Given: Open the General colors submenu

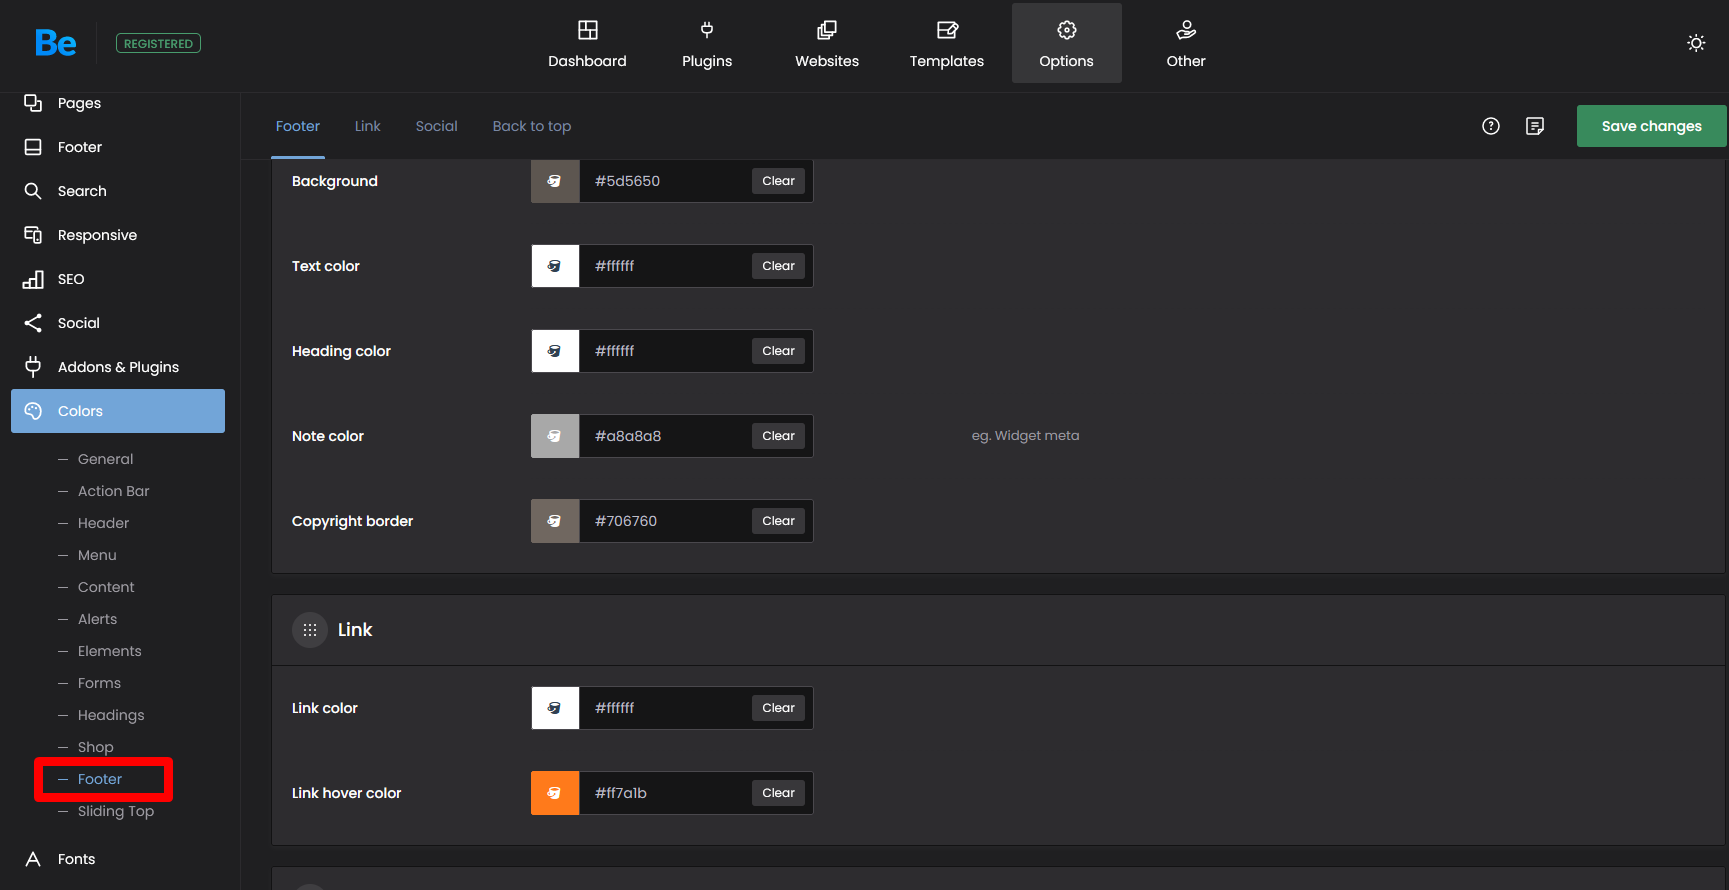Looking at the screenshot, I should 105,459.
